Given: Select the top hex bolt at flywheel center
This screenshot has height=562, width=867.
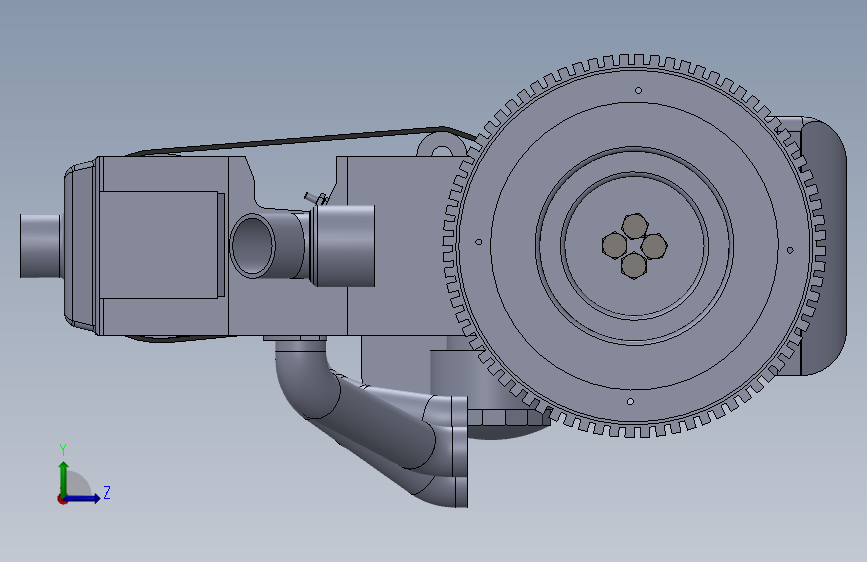Looking at the screenshot, I should [635, 227].
